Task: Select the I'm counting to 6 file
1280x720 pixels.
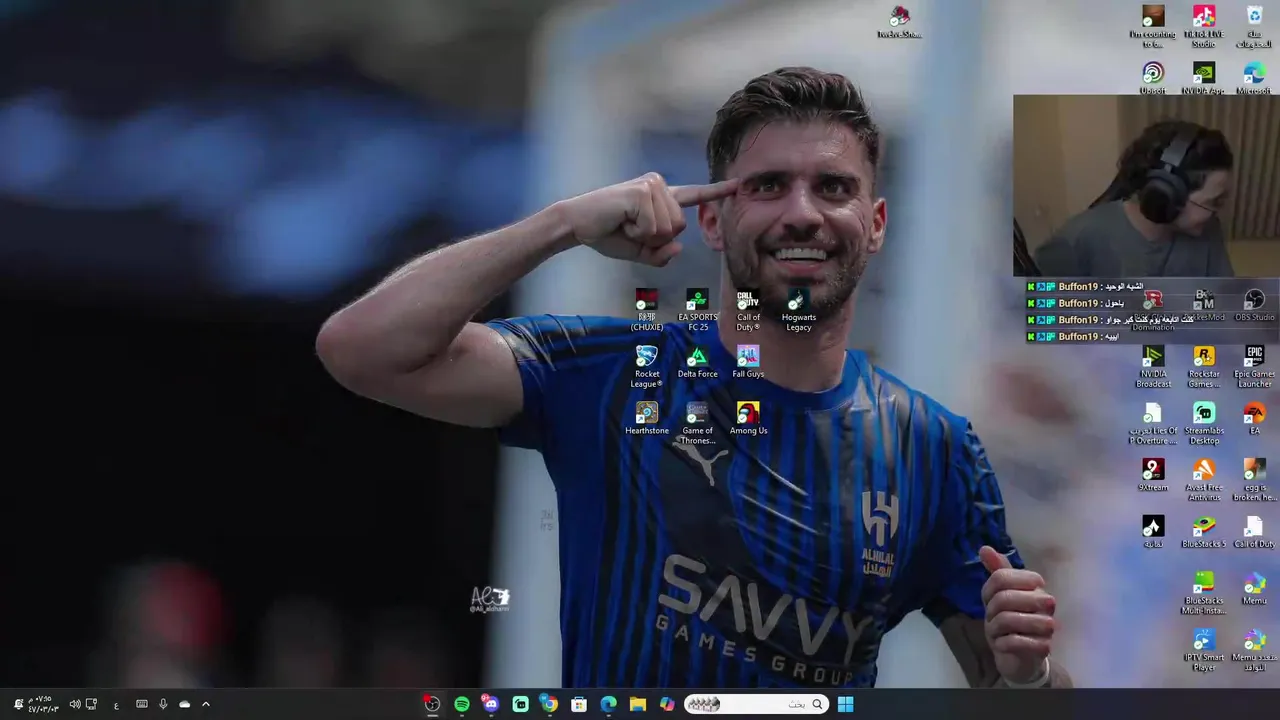Action: [1153, 27]
